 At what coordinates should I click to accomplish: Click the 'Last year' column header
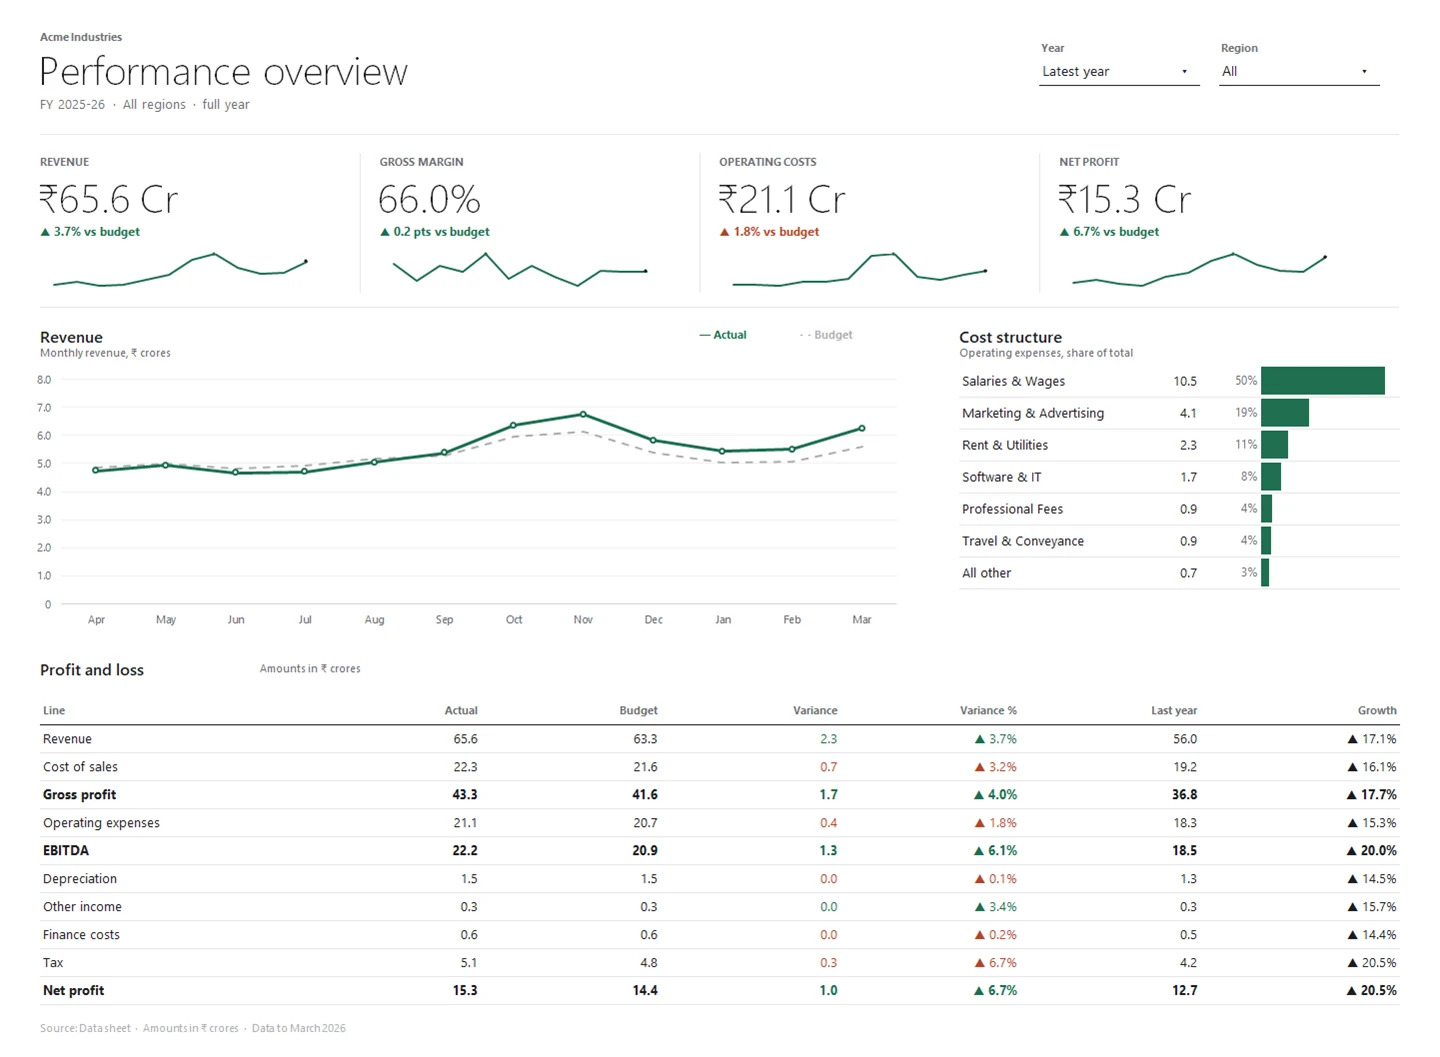click(x=1174, y=711)
